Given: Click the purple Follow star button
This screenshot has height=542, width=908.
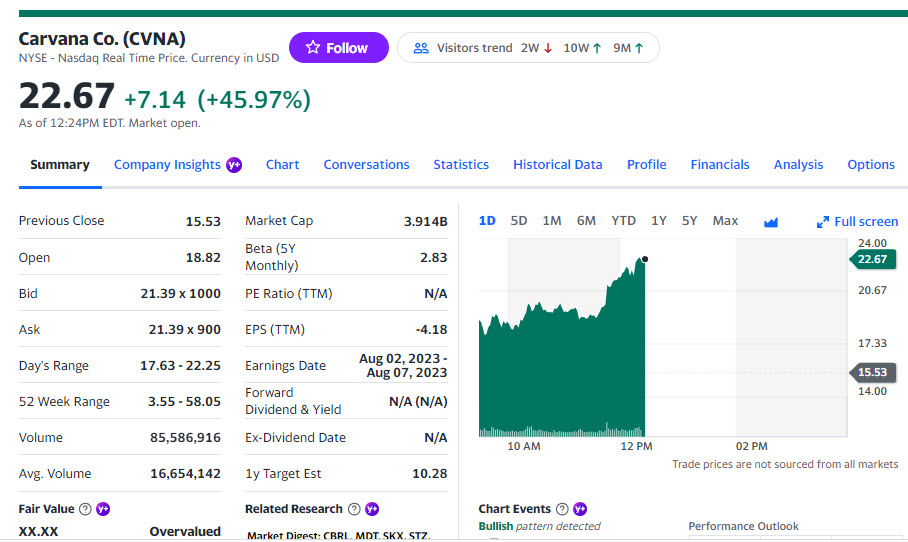Looking at the screenshot, I should 338,47.
